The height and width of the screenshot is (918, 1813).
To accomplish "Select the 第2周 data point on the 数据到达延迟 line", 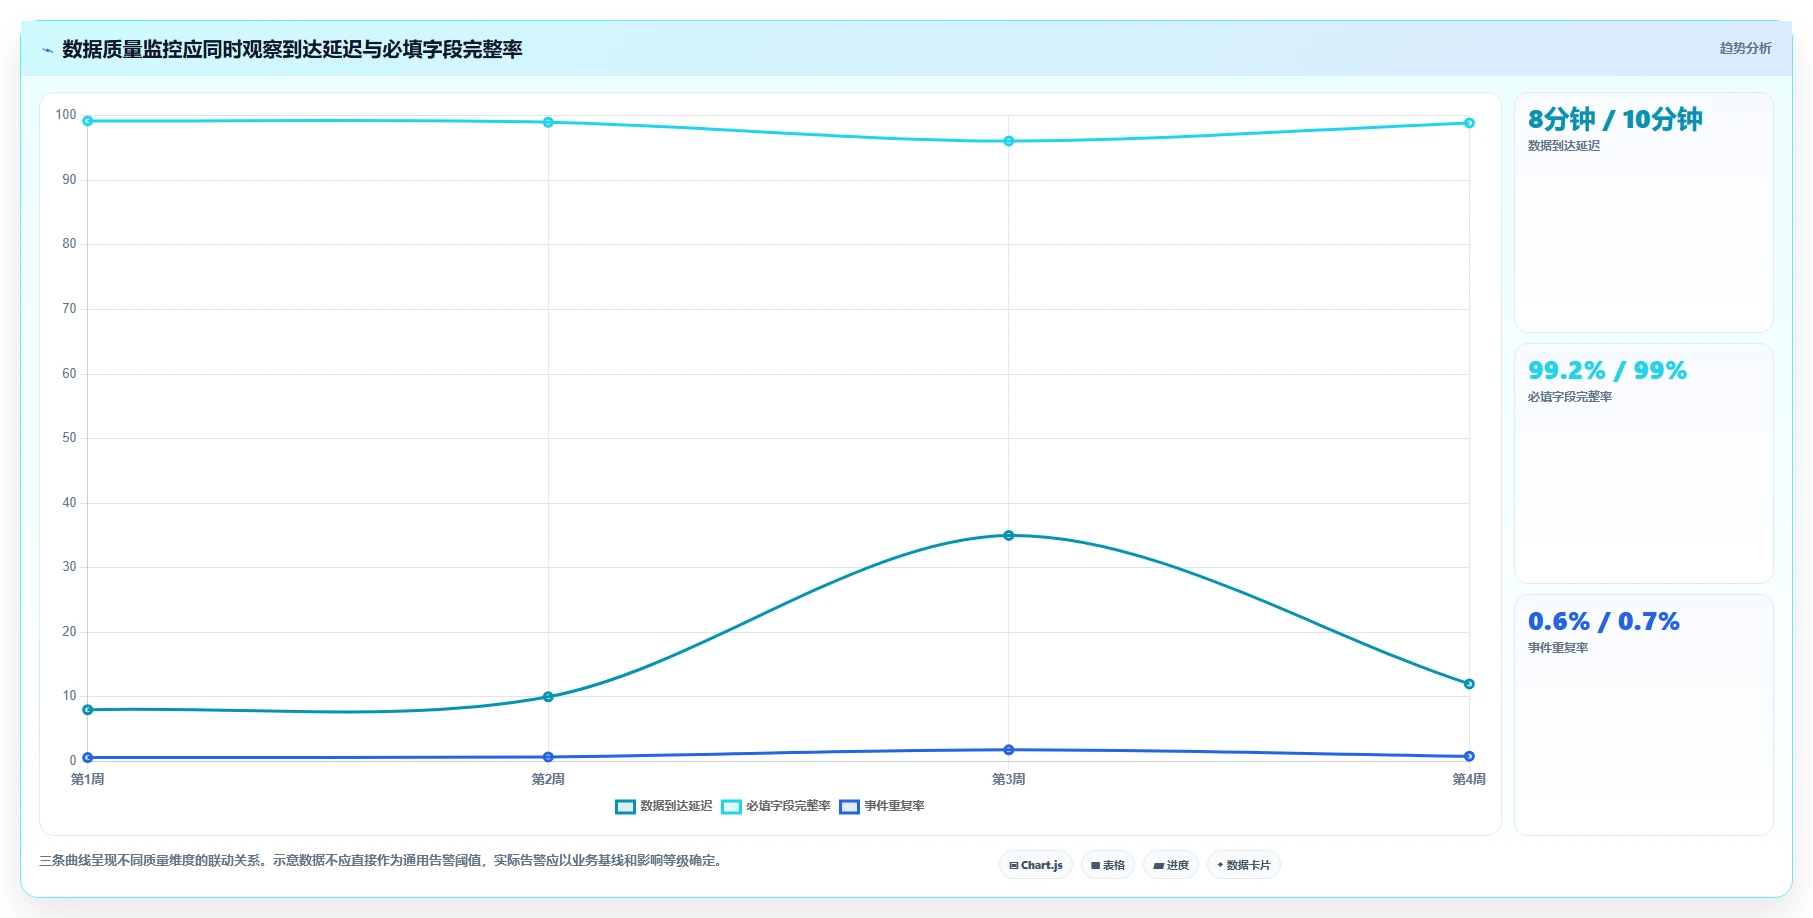I will pos(548,697).
